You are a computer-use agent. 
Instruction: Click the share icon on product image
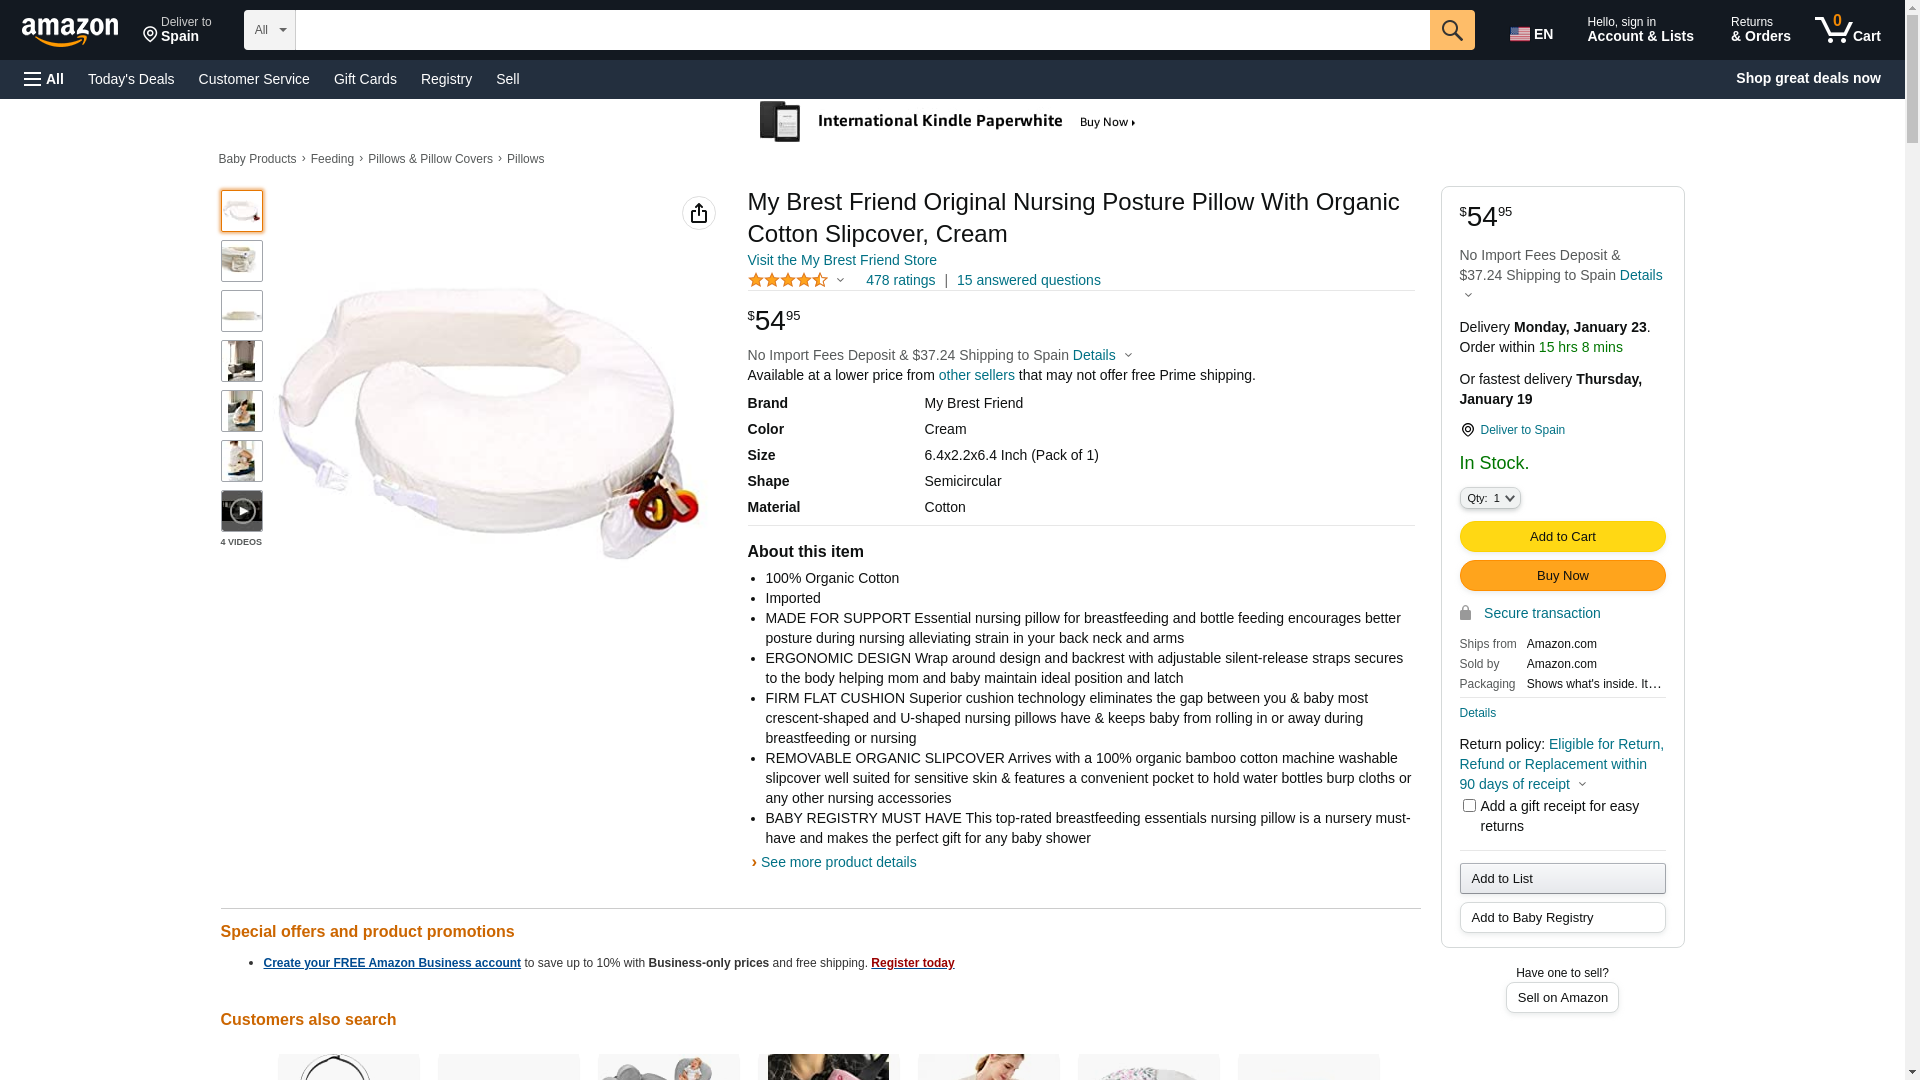coord(699,213)
